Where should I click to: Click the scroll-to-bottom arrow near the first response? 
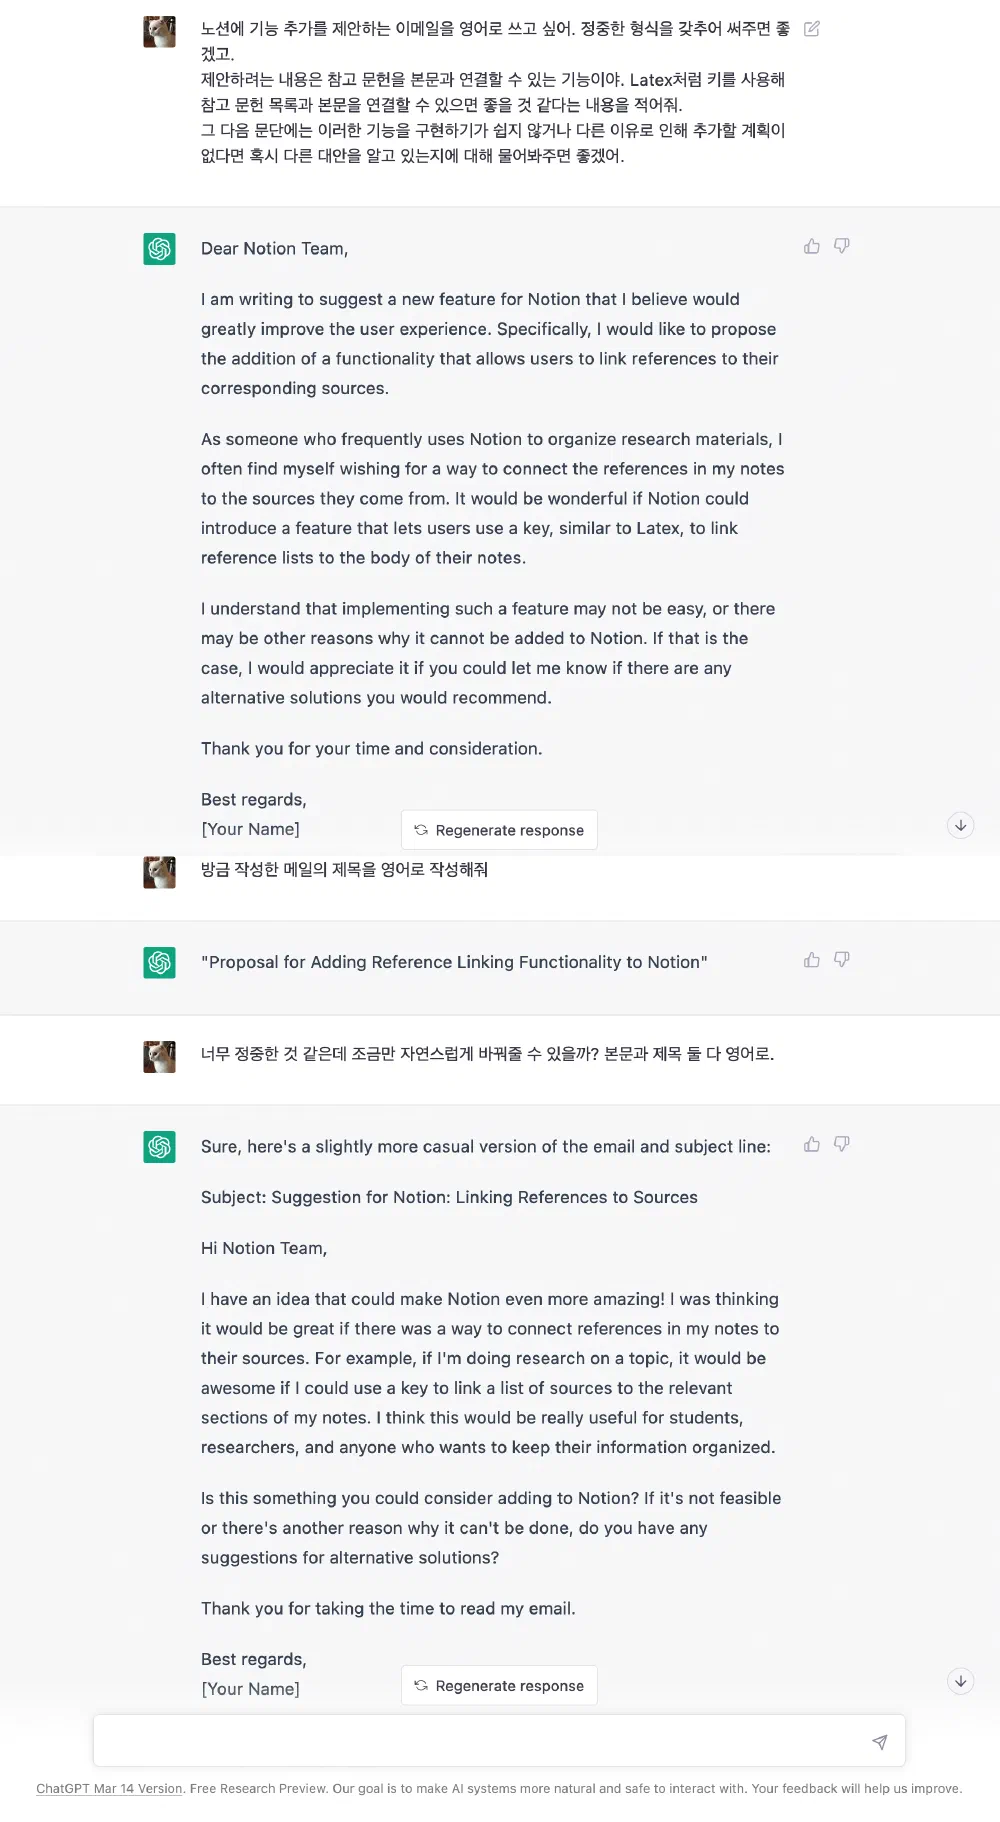point(960,825)
